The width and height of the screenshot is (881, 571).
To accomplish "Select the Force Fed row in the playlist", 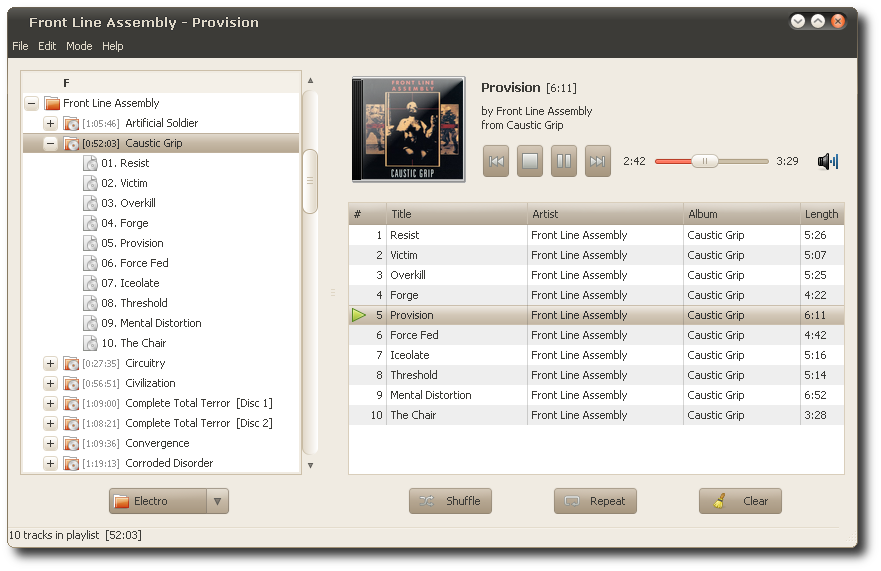I will [596, 336].
